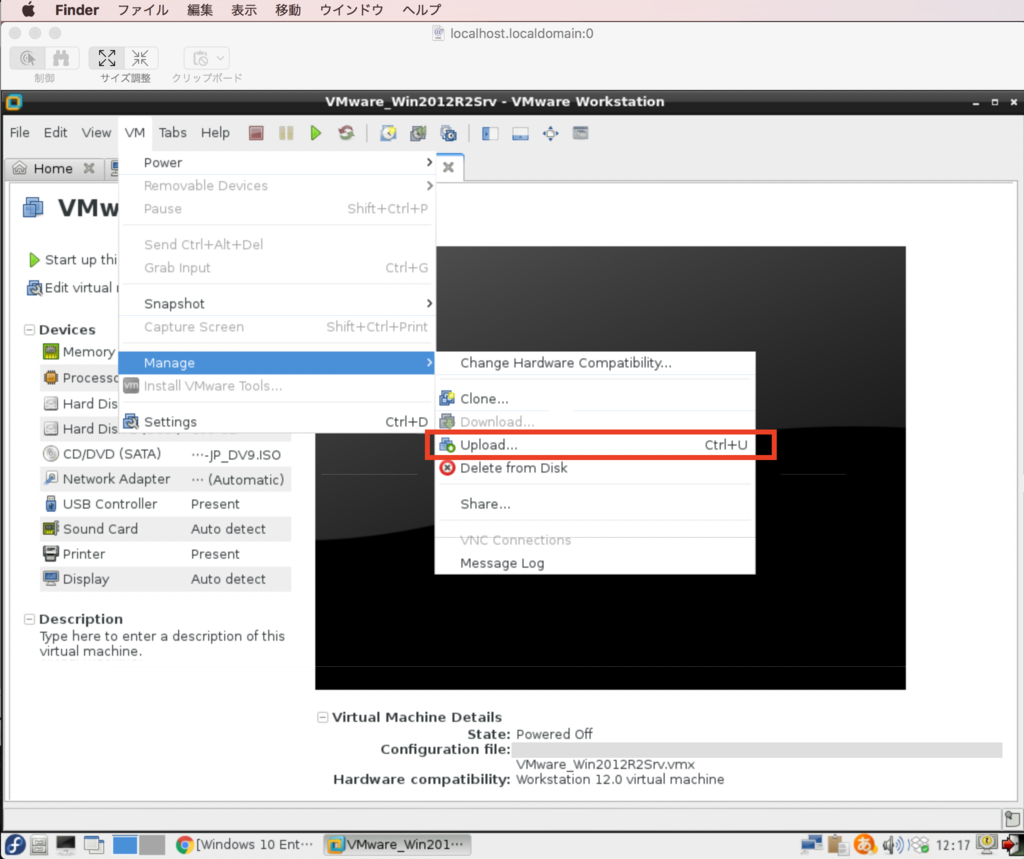Toggle the library sidebar toolbar icon
The image size is (1024, 859).
pyautogui.click(x=490, y=133)
